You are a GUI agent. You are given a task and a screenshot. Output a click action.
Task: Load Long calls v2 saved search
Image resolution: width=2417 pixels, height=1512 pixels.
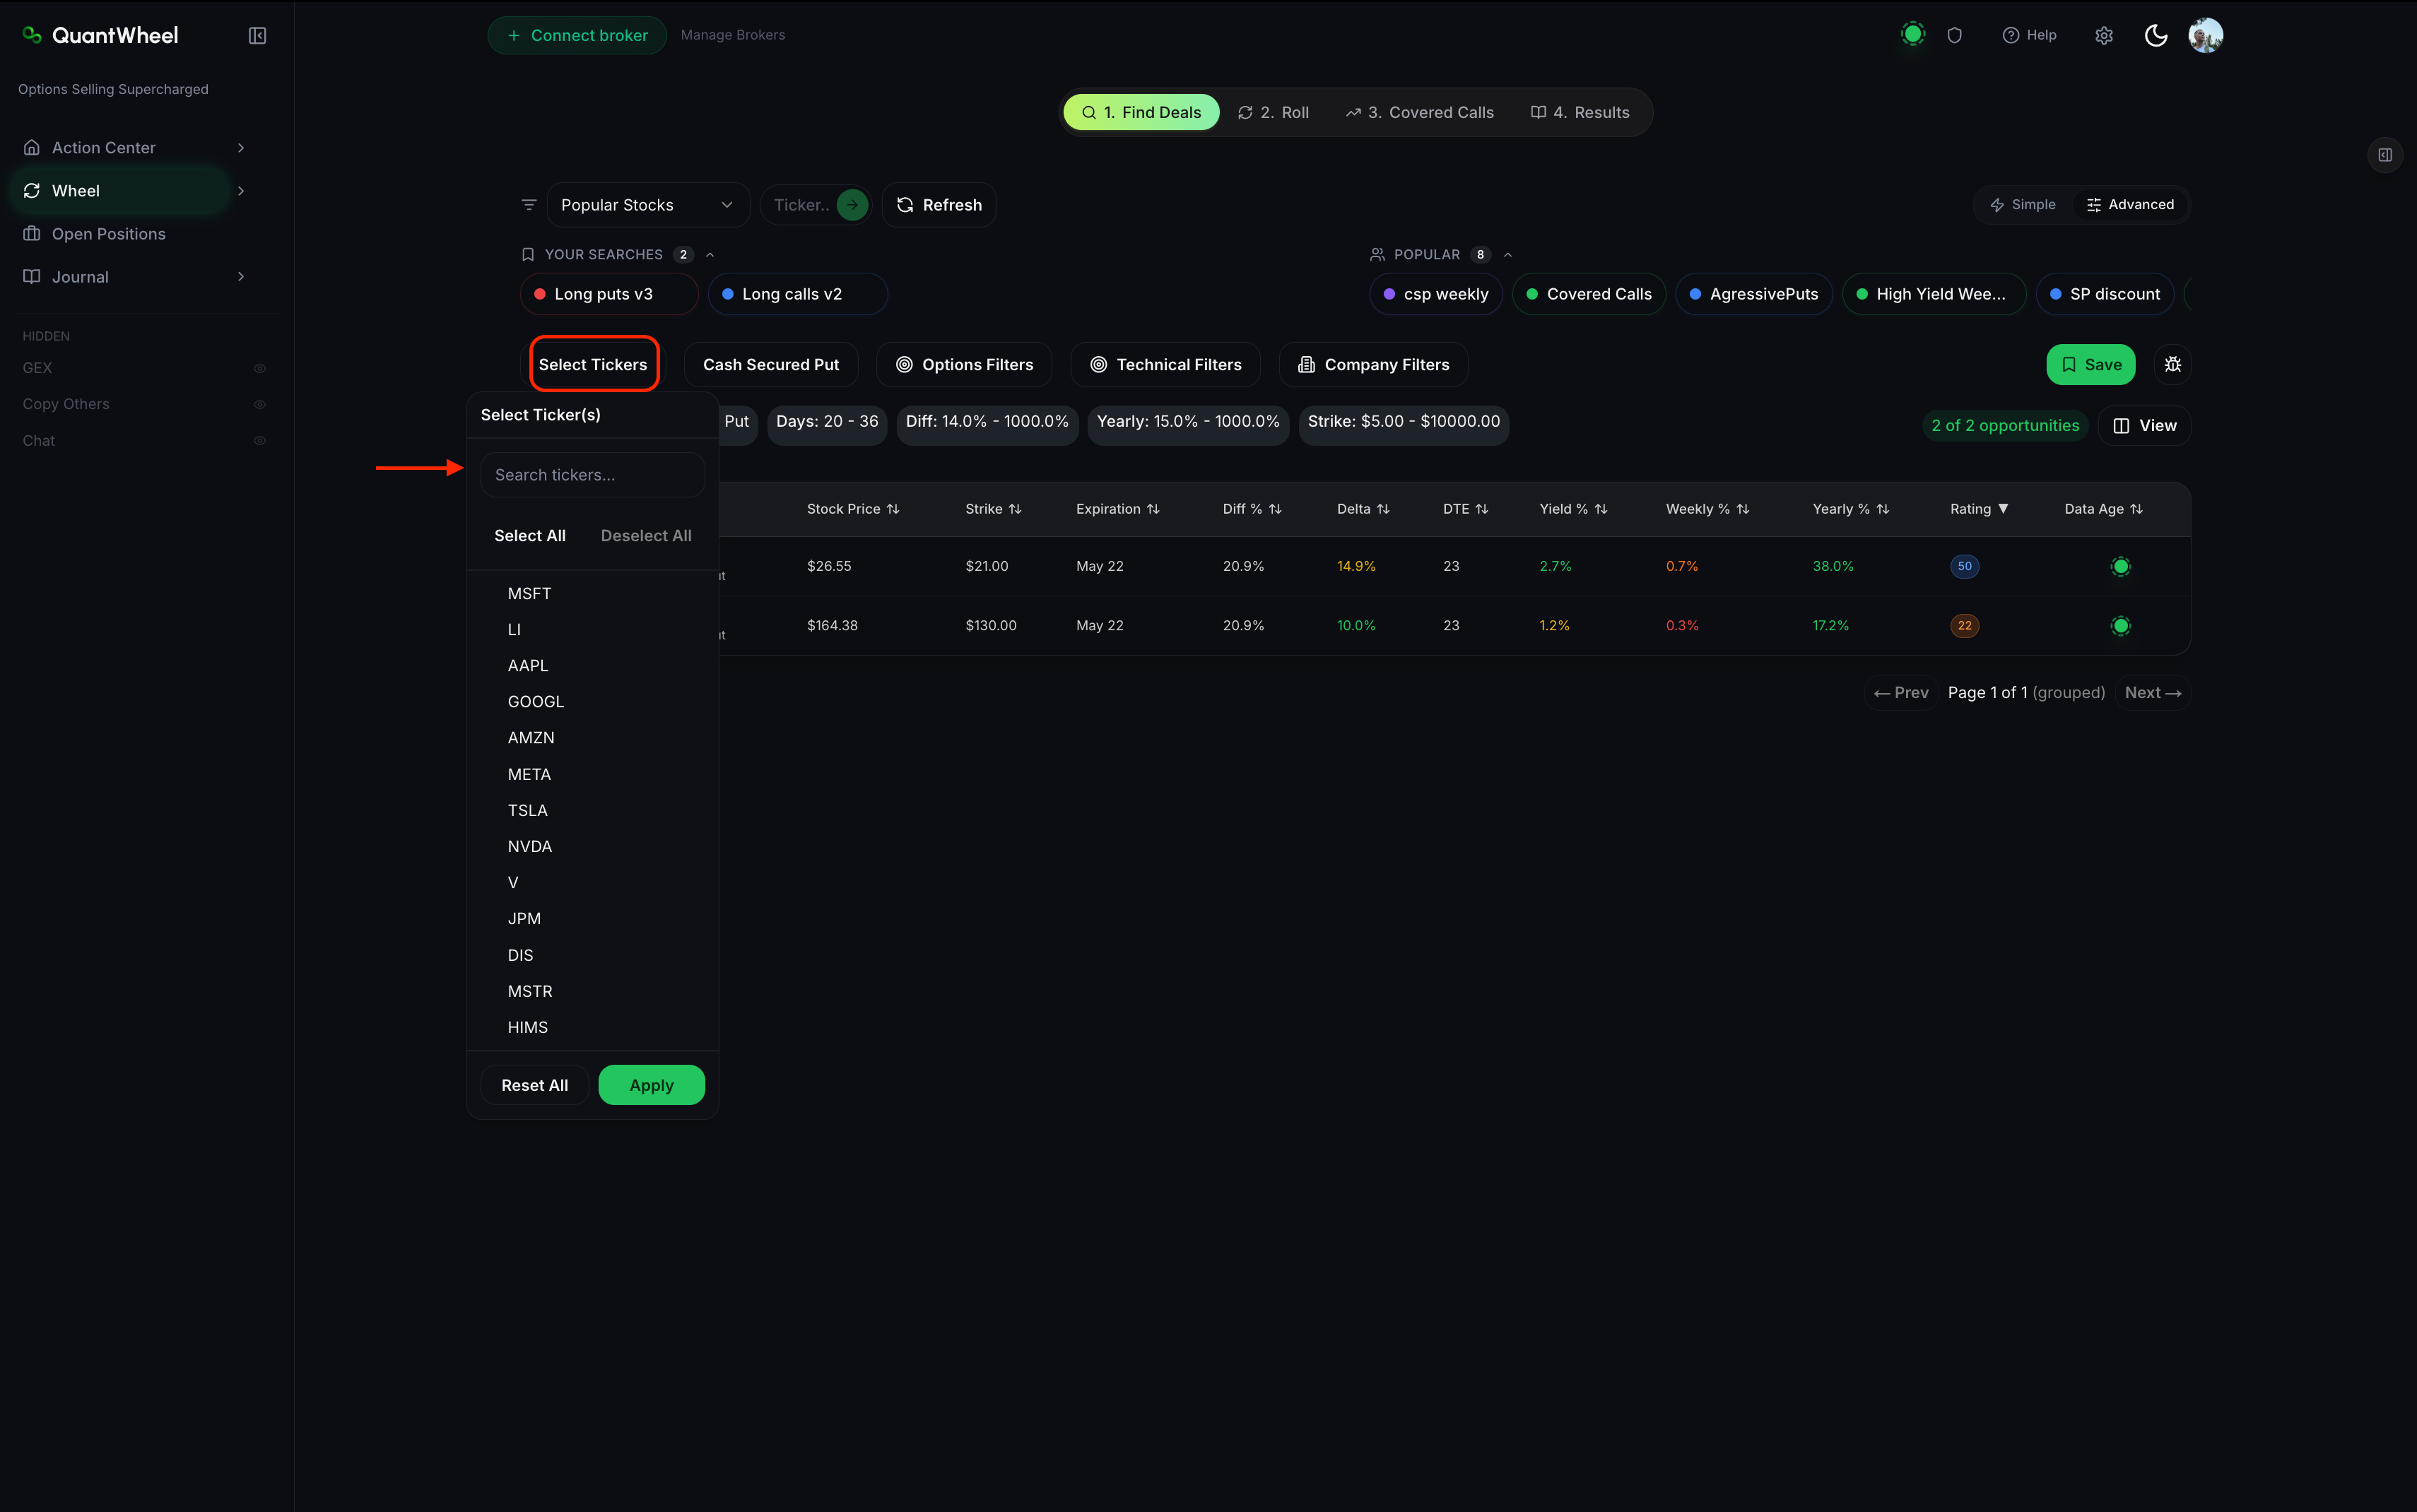tap(798, 294)
